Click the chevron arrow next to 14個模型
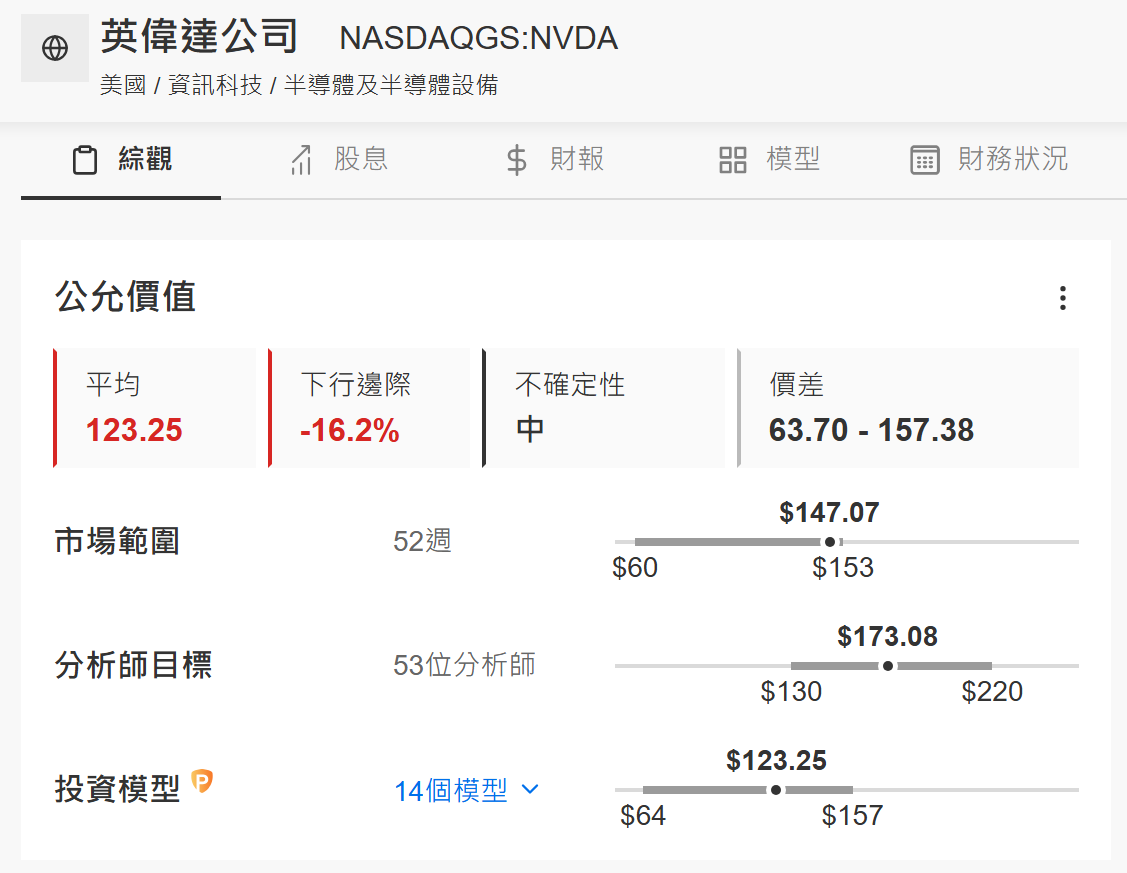Image resolution: width=1127 pixels, height=873 pixels. pos(531,790)
